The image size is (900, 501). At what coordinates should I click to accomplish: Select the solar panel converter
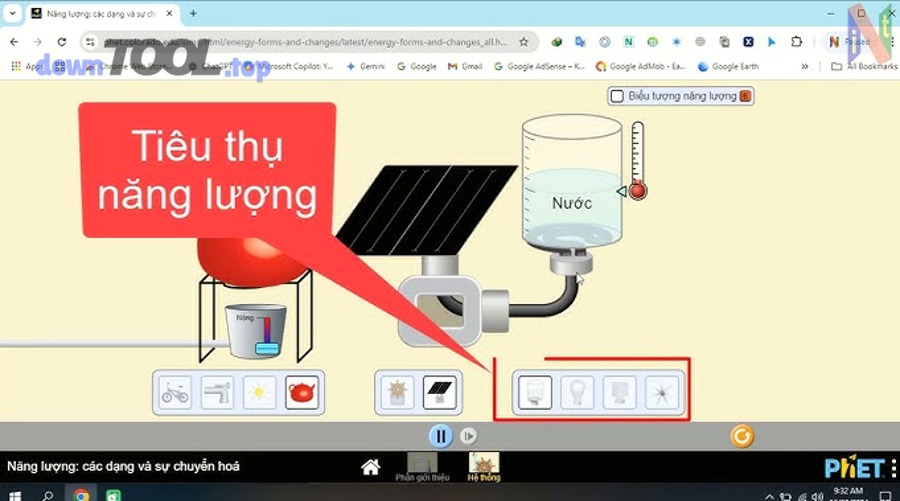click(440, 393)
